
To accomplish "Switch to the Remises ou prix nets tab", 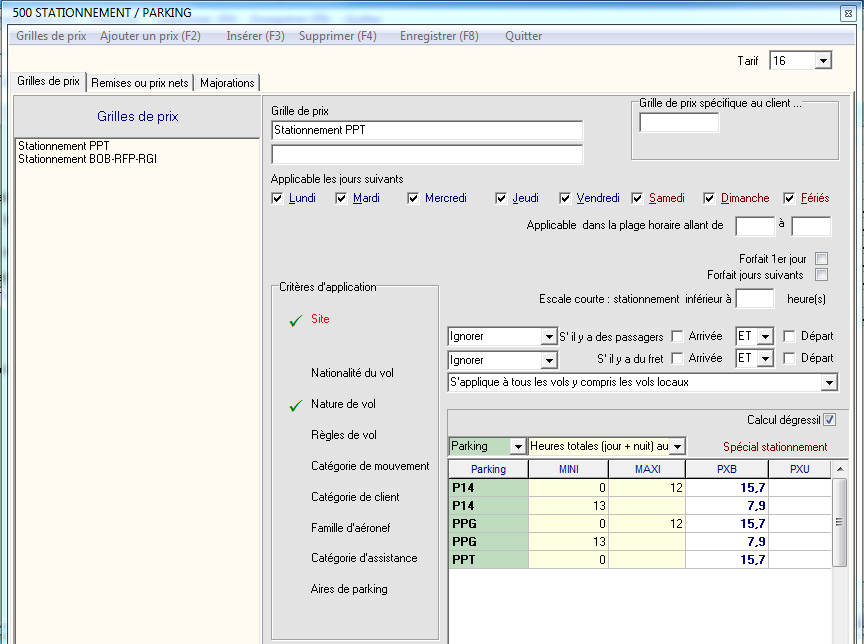I will [141, 83].
